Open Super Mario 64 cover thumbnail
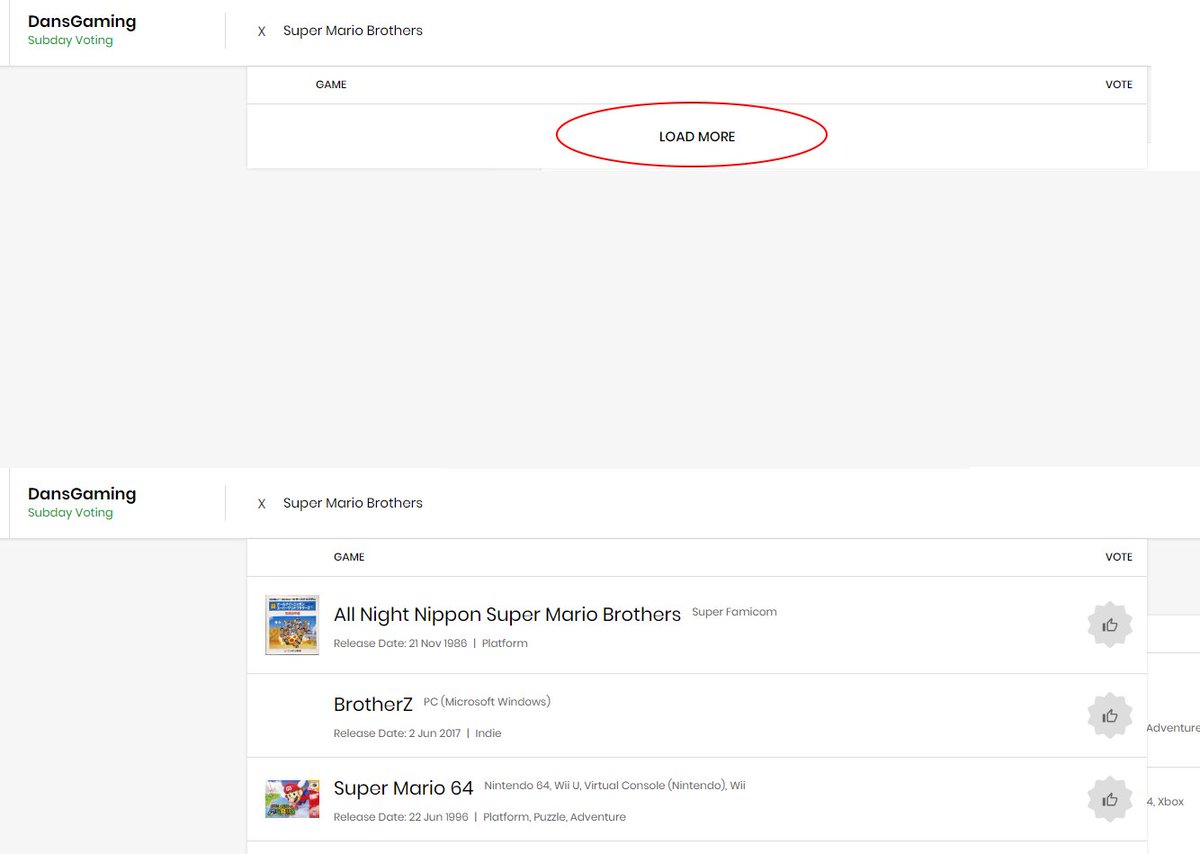This screenshot has width=1200, height=854. tap(292, 799)
